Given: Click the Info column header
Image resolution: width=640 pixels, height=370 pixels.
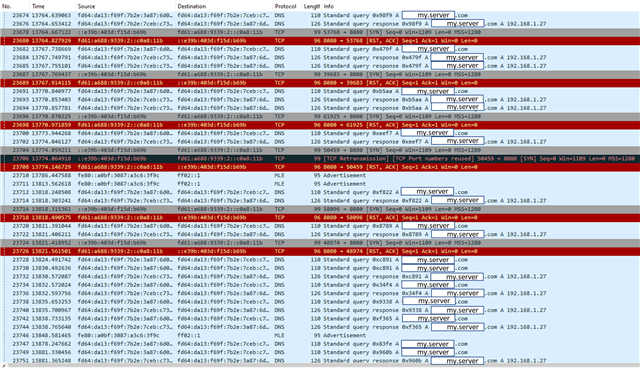Looking at the screenshot, I should (480, 6).
